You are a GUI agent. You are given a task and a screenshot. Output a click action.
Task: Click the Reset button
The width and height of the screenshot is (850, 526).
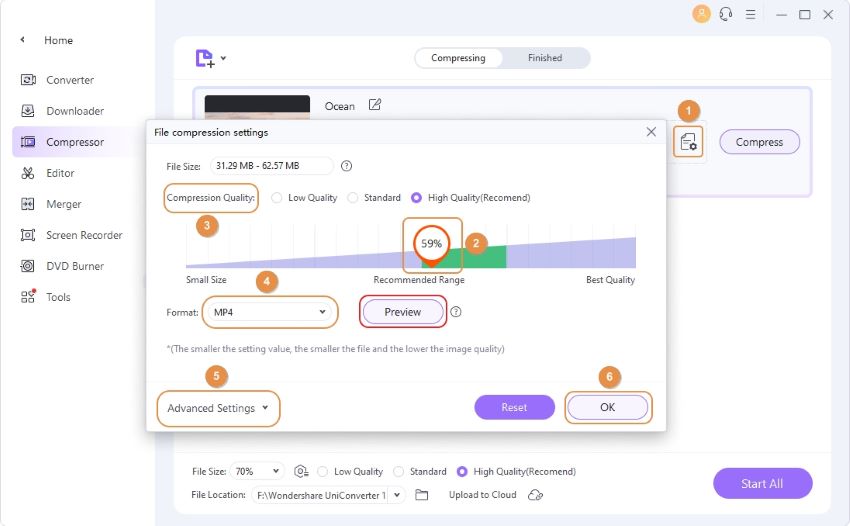(514, 407)
